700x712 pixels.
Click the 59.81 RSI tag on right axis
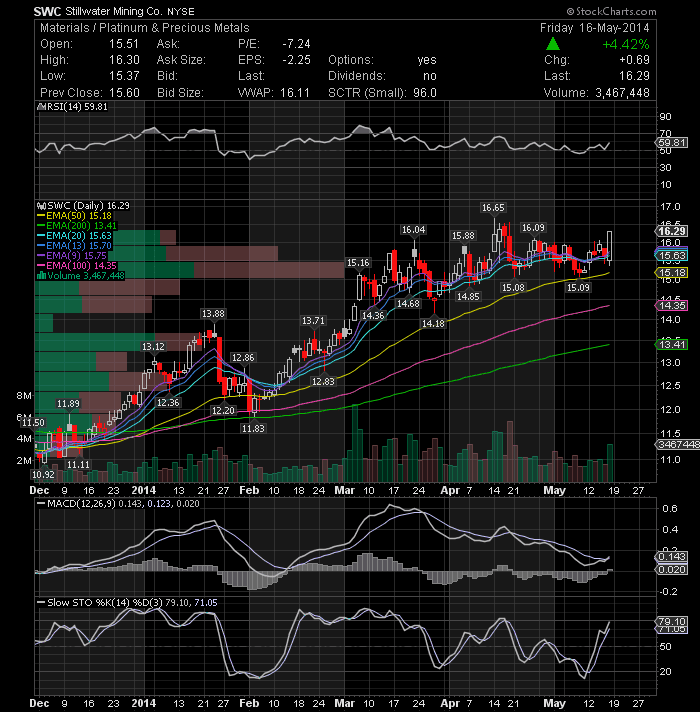(672, 143)
